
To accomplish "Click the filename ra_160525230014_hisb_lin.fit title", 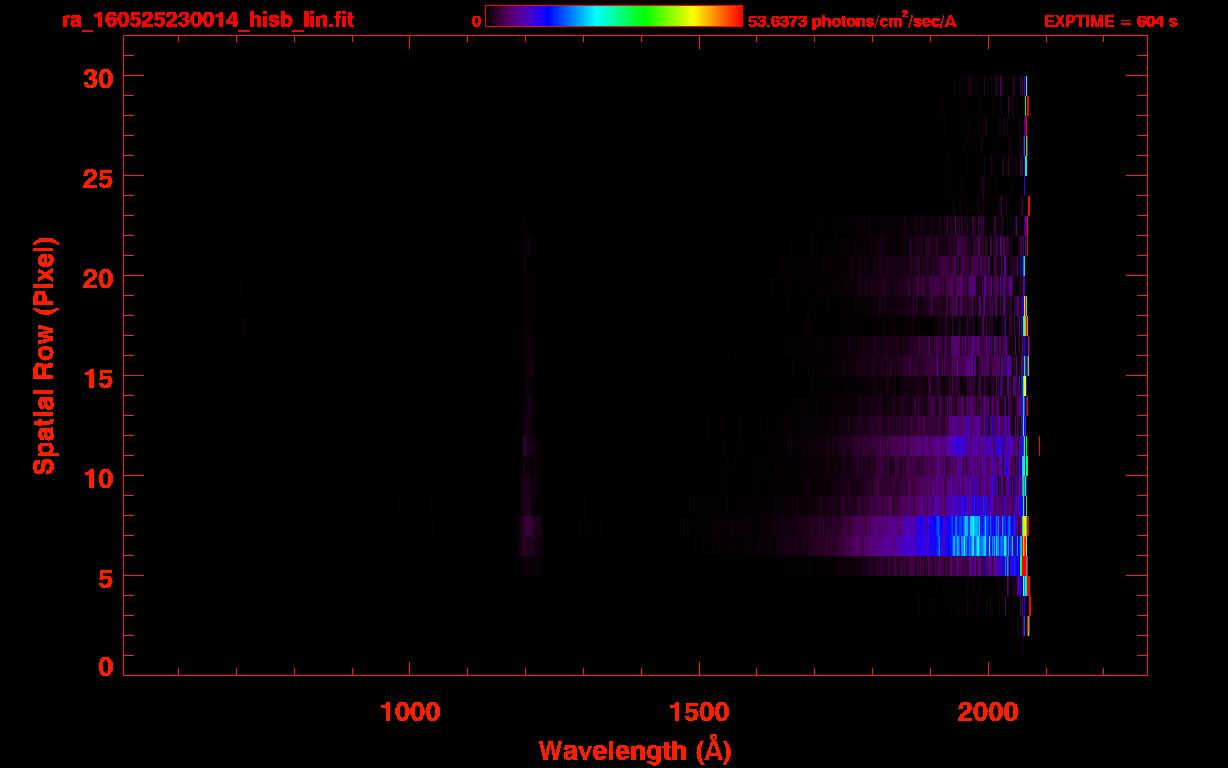I will click(x=207, y=20).
